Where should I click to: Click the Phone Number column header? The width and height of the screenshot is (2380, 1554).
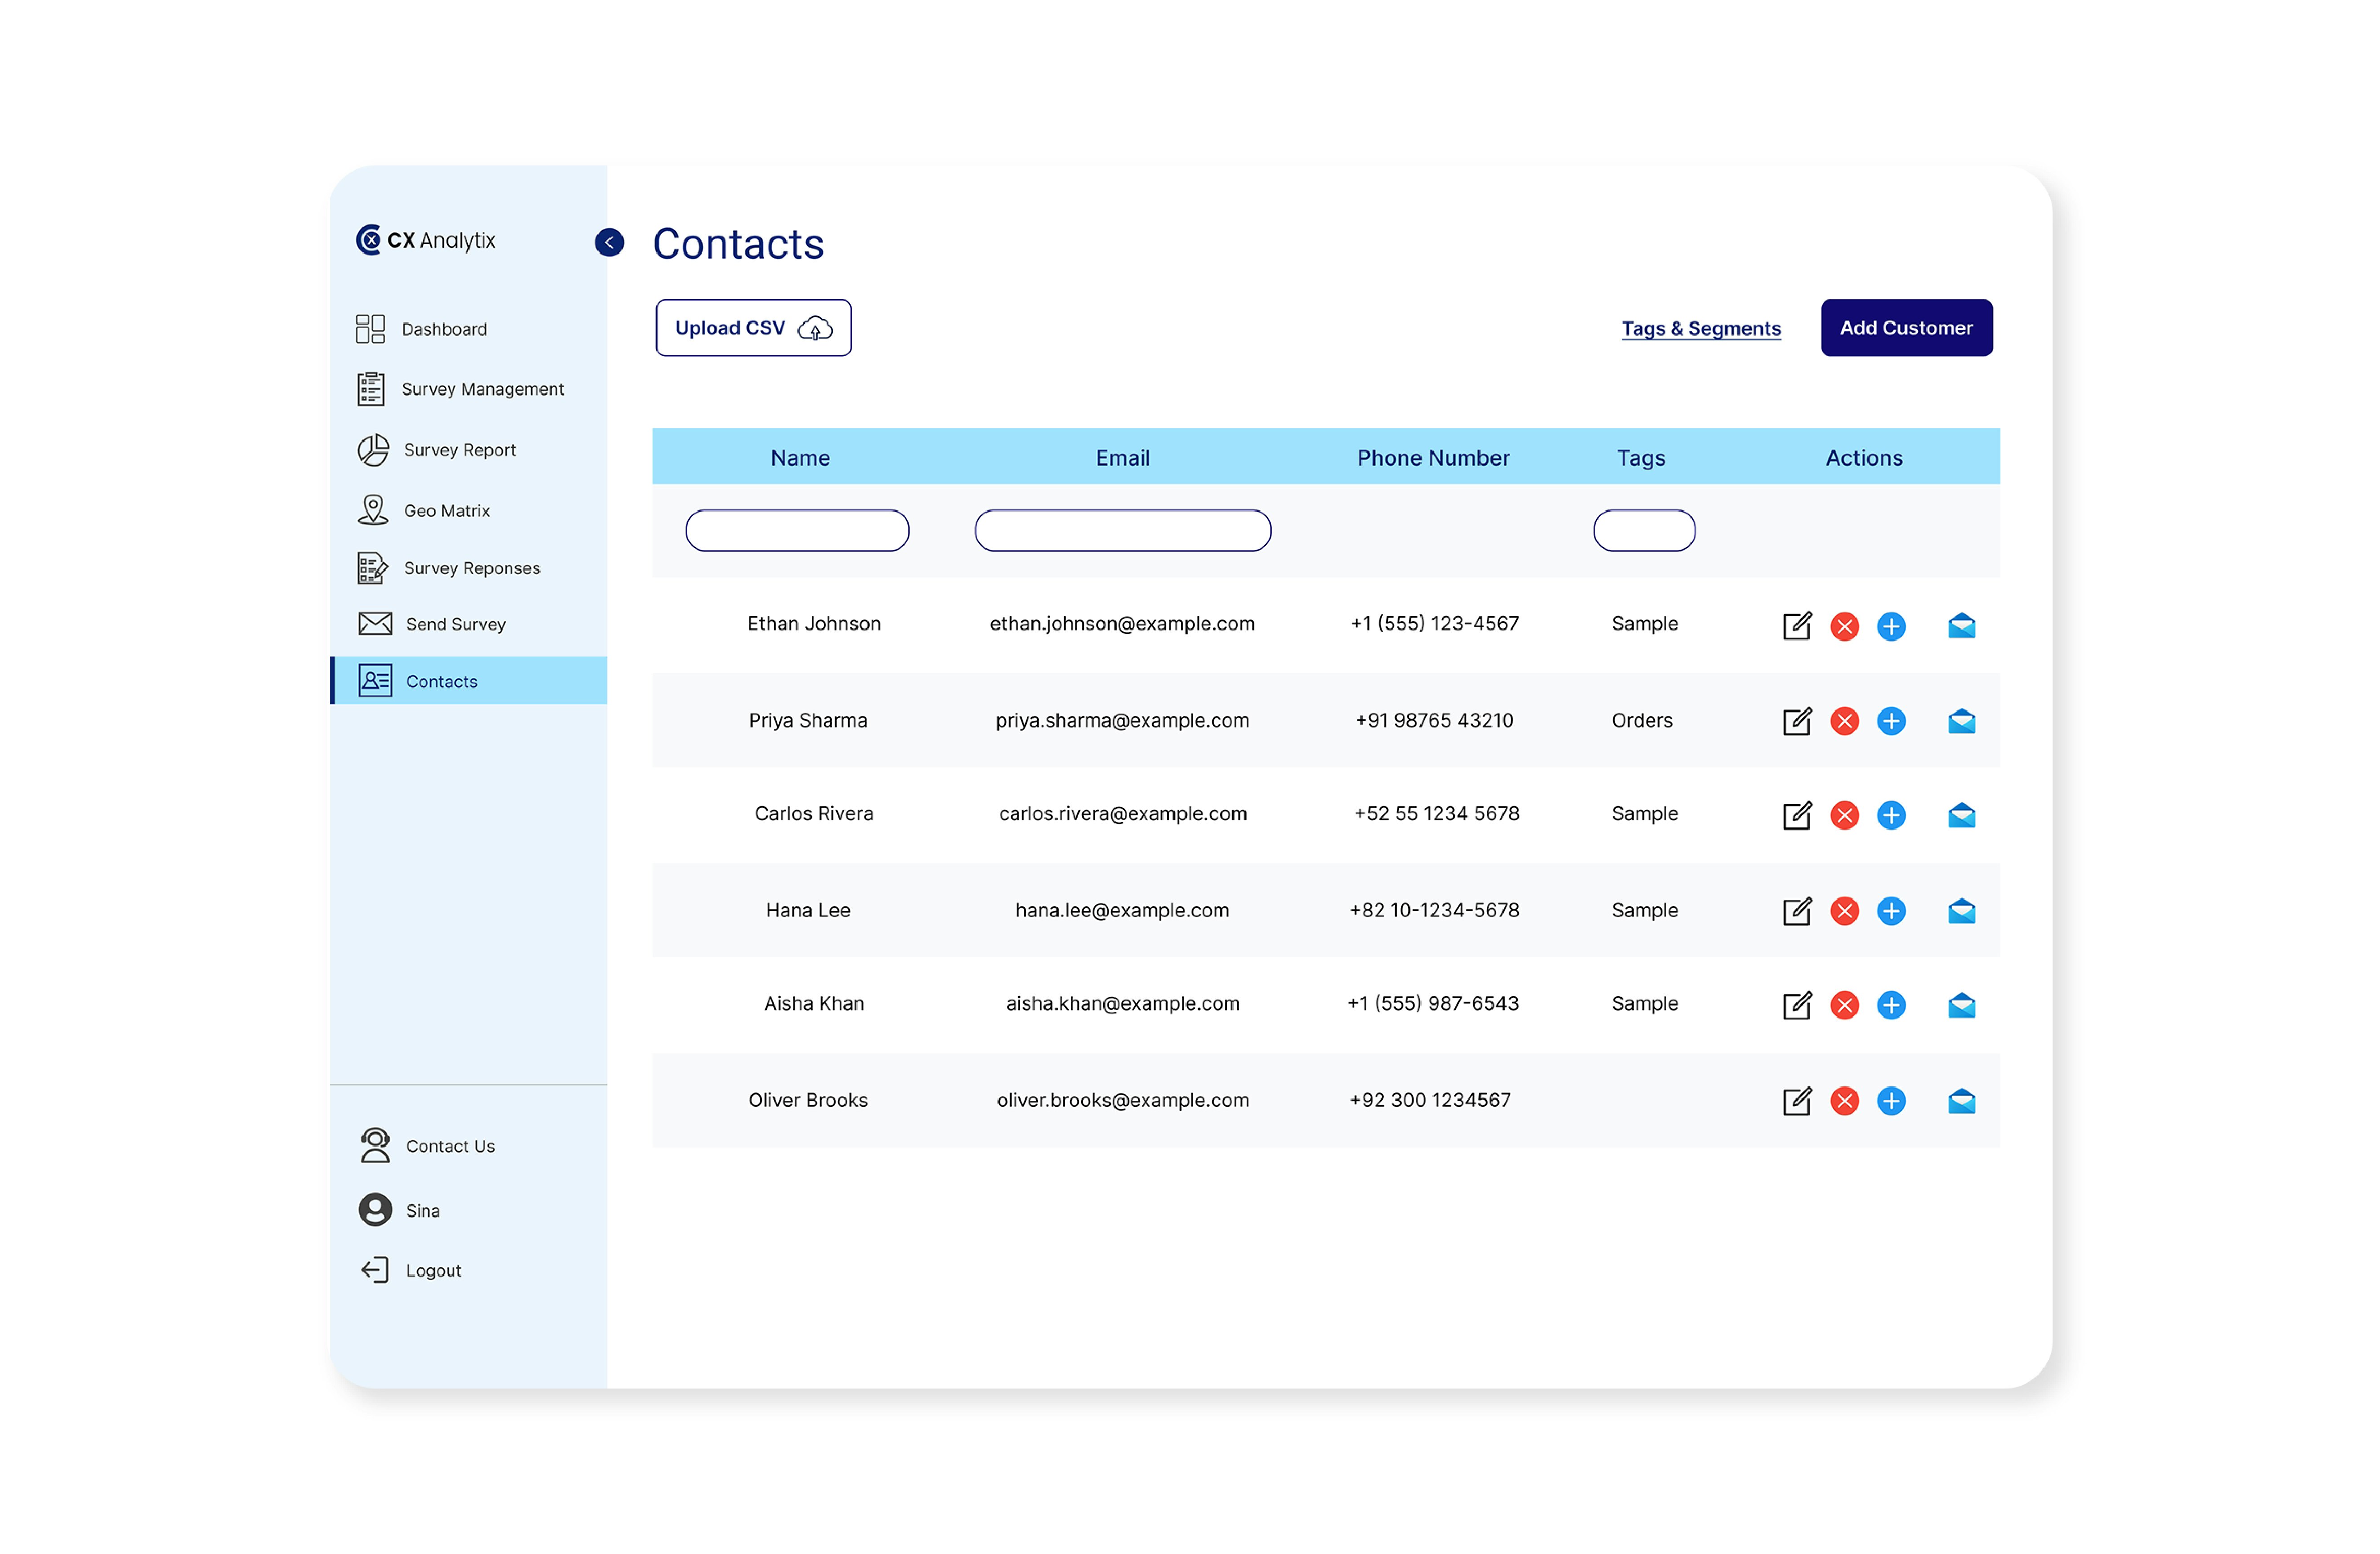[1433, 458]
